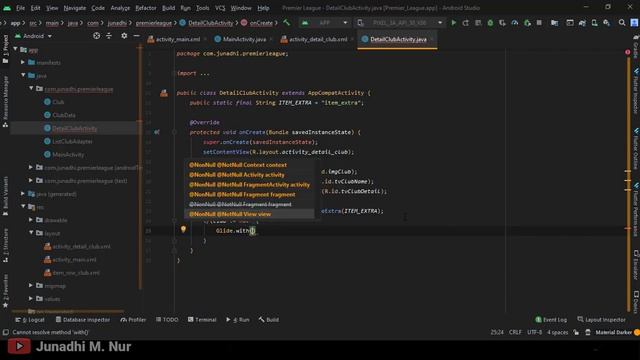Click the UTF-8 encoding in status bar

click(534, 332)
